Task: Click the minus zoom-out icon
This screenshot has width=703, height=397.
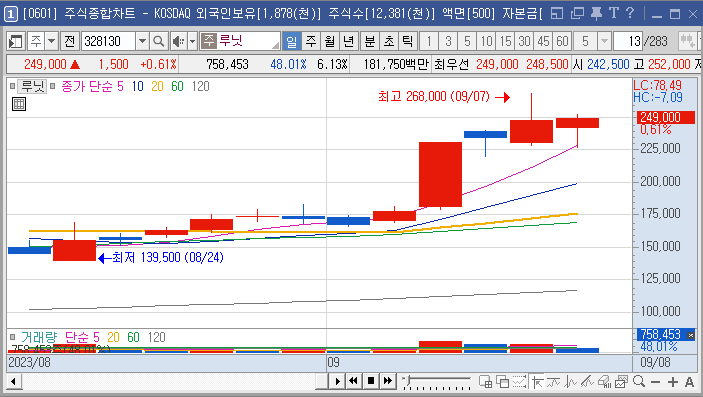Action: tap(655, 382)
